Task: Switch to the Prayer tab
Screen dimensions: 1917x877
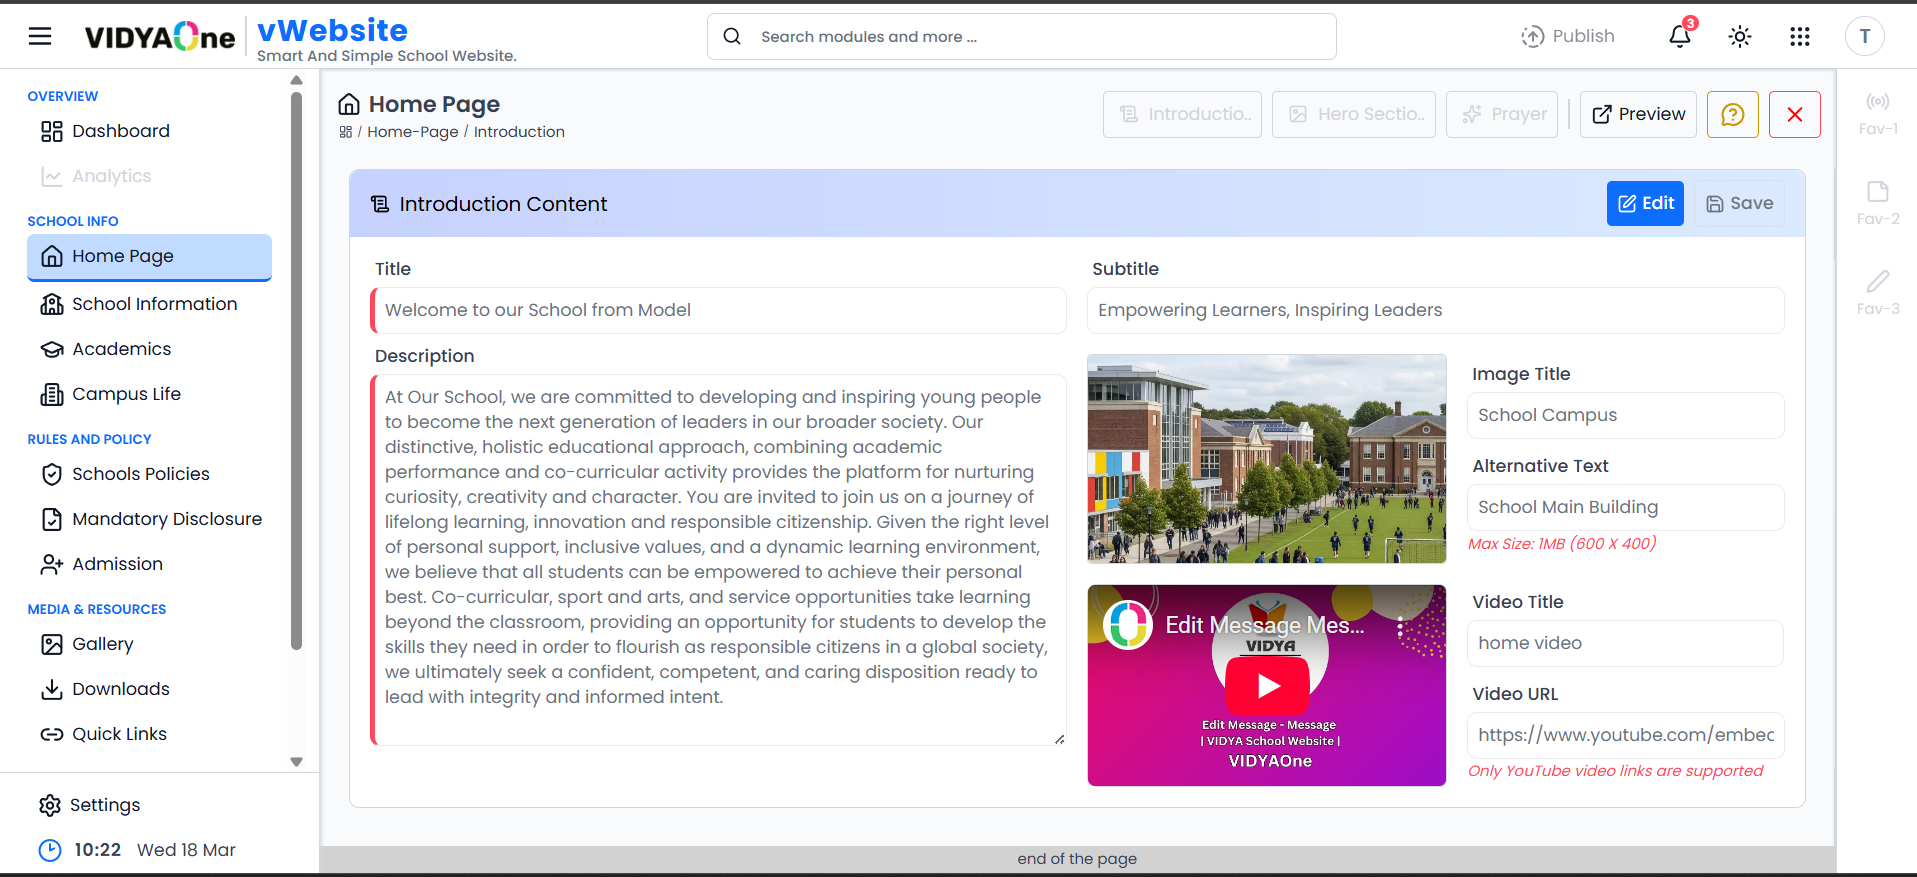Action: tap(1502, 114)
